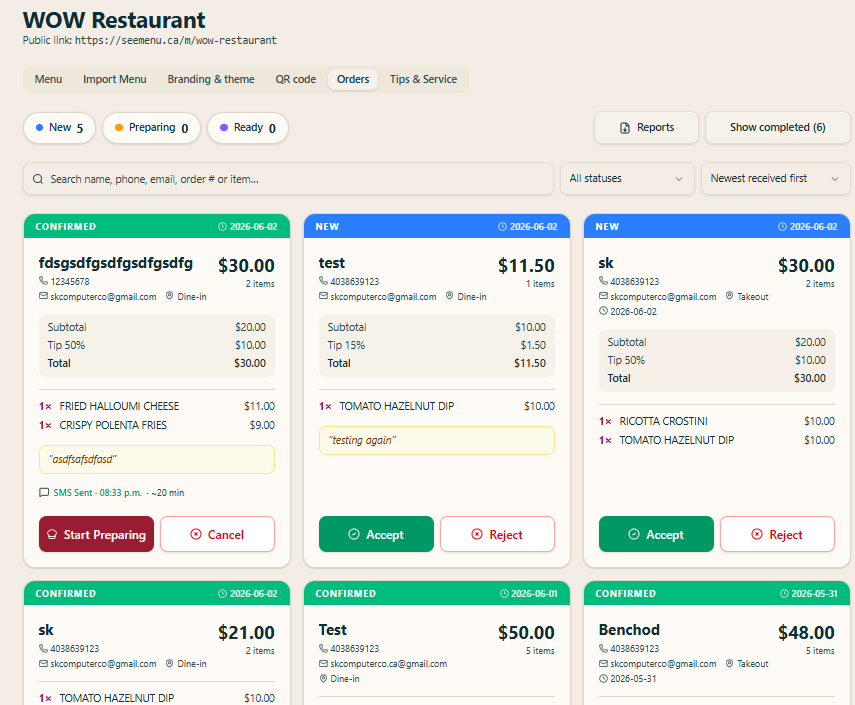855x705 pixels.
Task: Click email icon on fdsgsdfgsdfgsdfgsdfg order
Action: 43,296
